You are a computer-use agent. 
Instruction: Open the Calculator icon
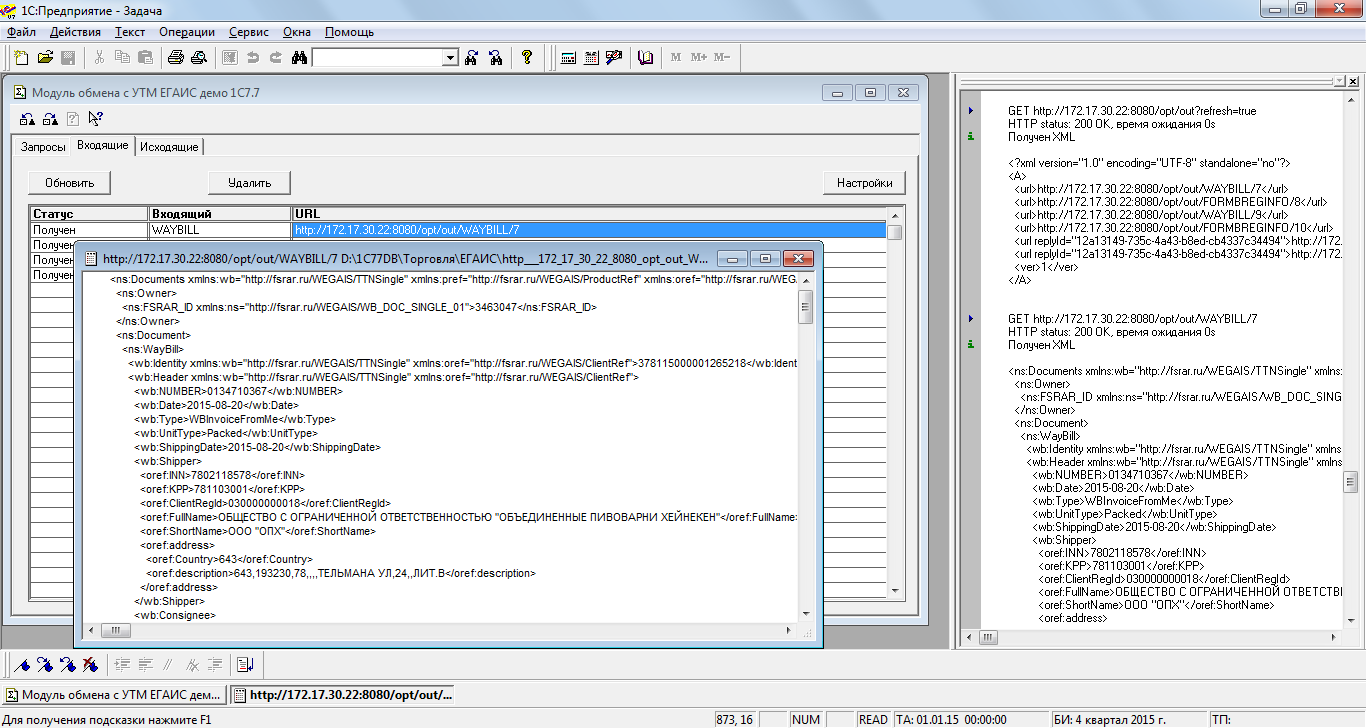tap(568, 57)
